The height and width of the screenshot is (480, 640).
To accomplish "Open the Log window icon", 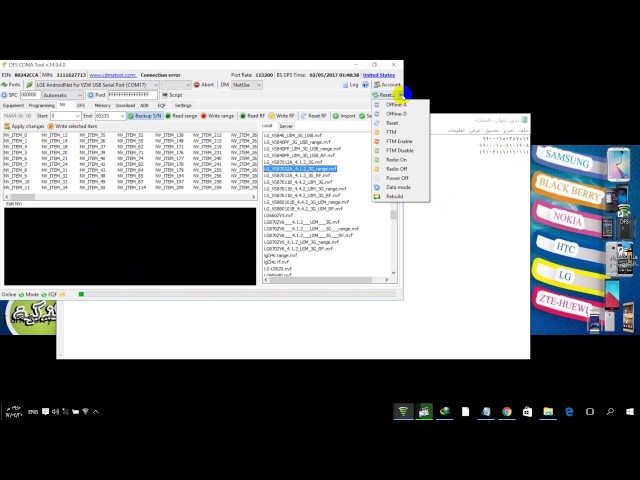I will point(345,85).
